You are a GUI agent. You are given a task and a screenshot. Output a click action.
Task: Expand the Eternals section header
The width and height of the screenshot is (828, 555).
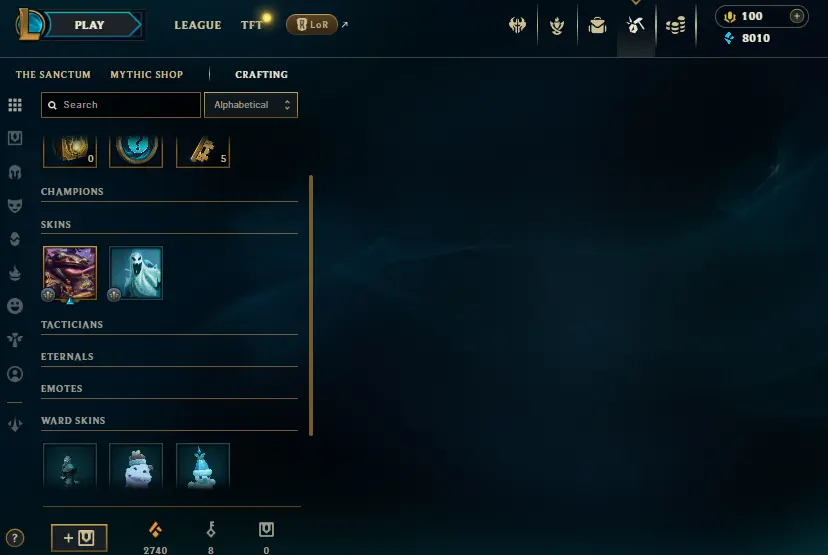pyautogui.click(x=169, y=358)
